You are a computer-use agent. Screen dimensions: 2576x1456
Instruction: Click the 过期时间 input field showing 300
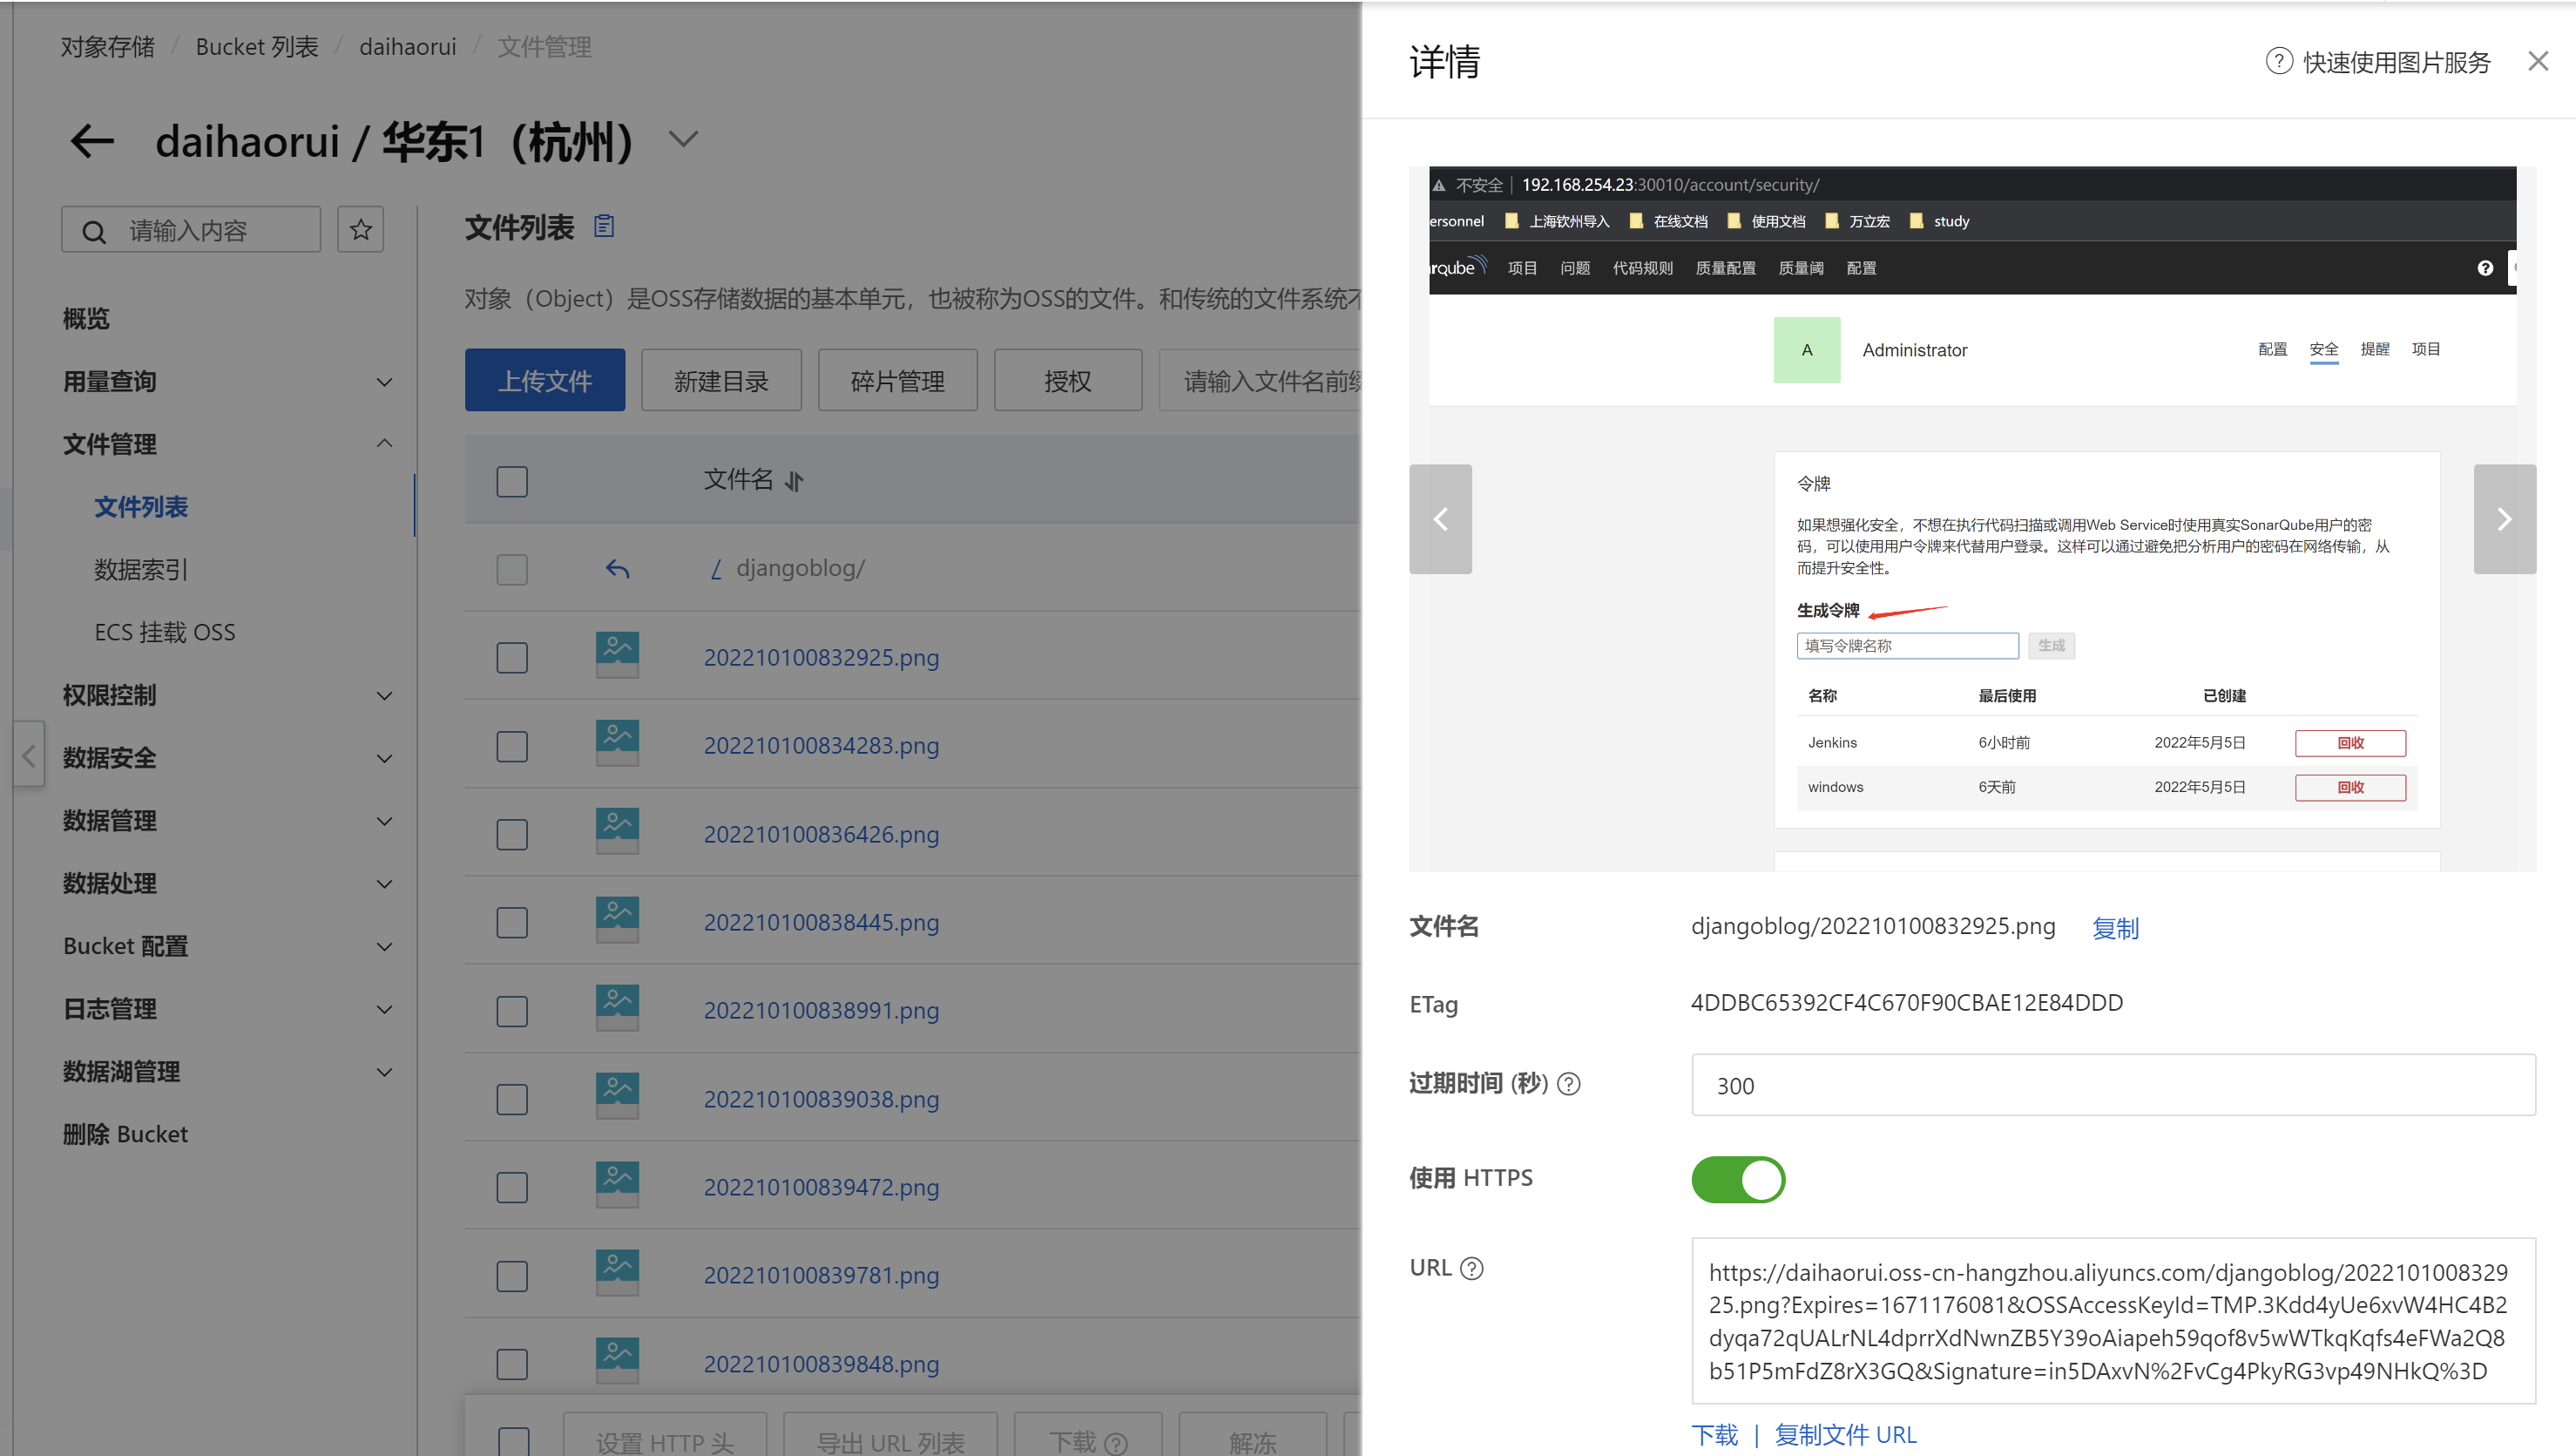2112,1085
